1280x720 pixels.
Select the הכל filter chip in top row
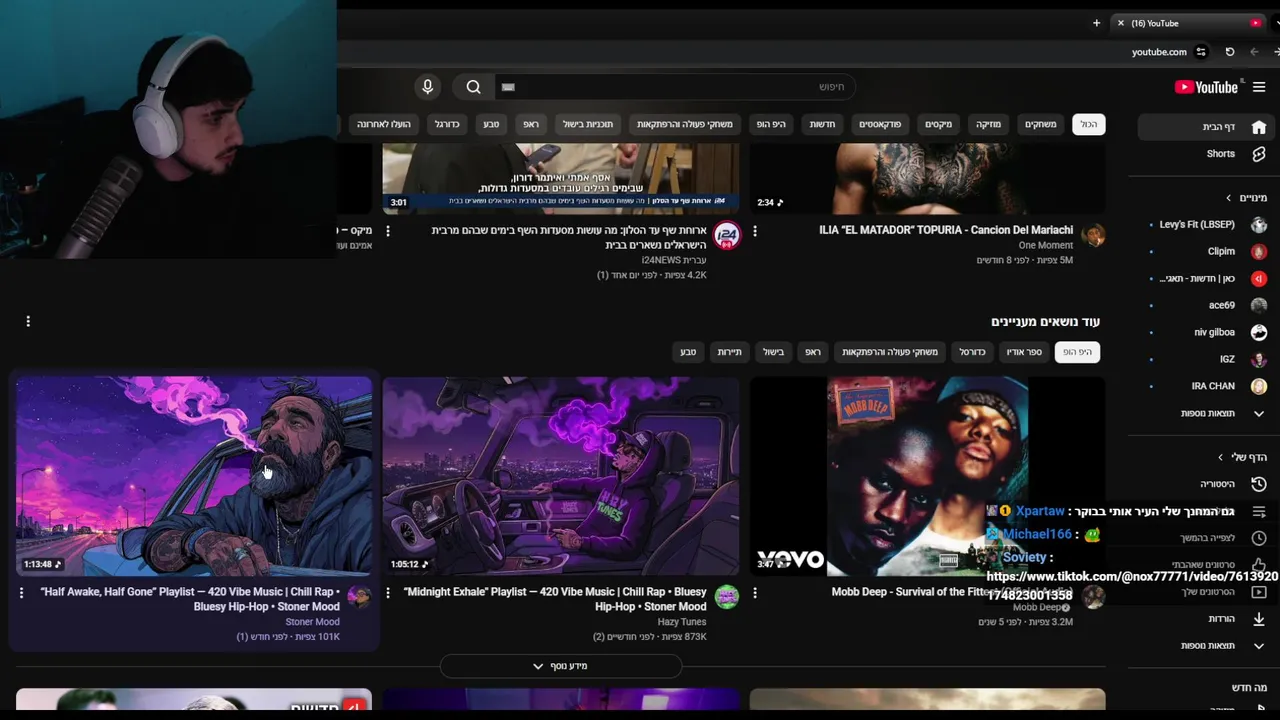pos(1088,124)
